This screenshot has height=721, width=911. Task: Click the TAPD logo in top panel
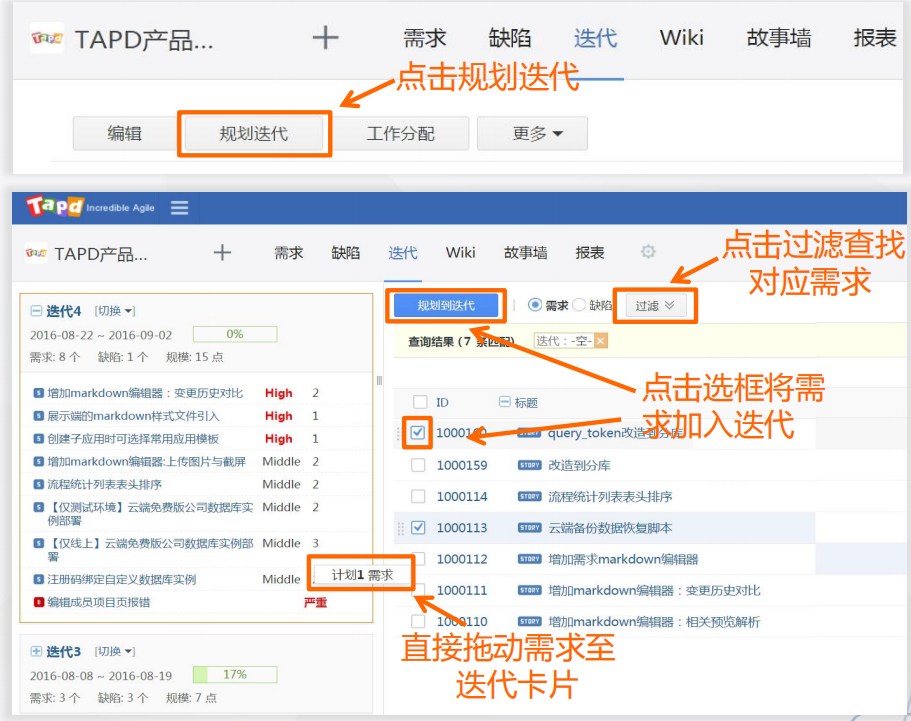pyautogui.click(x=46, y=38)
